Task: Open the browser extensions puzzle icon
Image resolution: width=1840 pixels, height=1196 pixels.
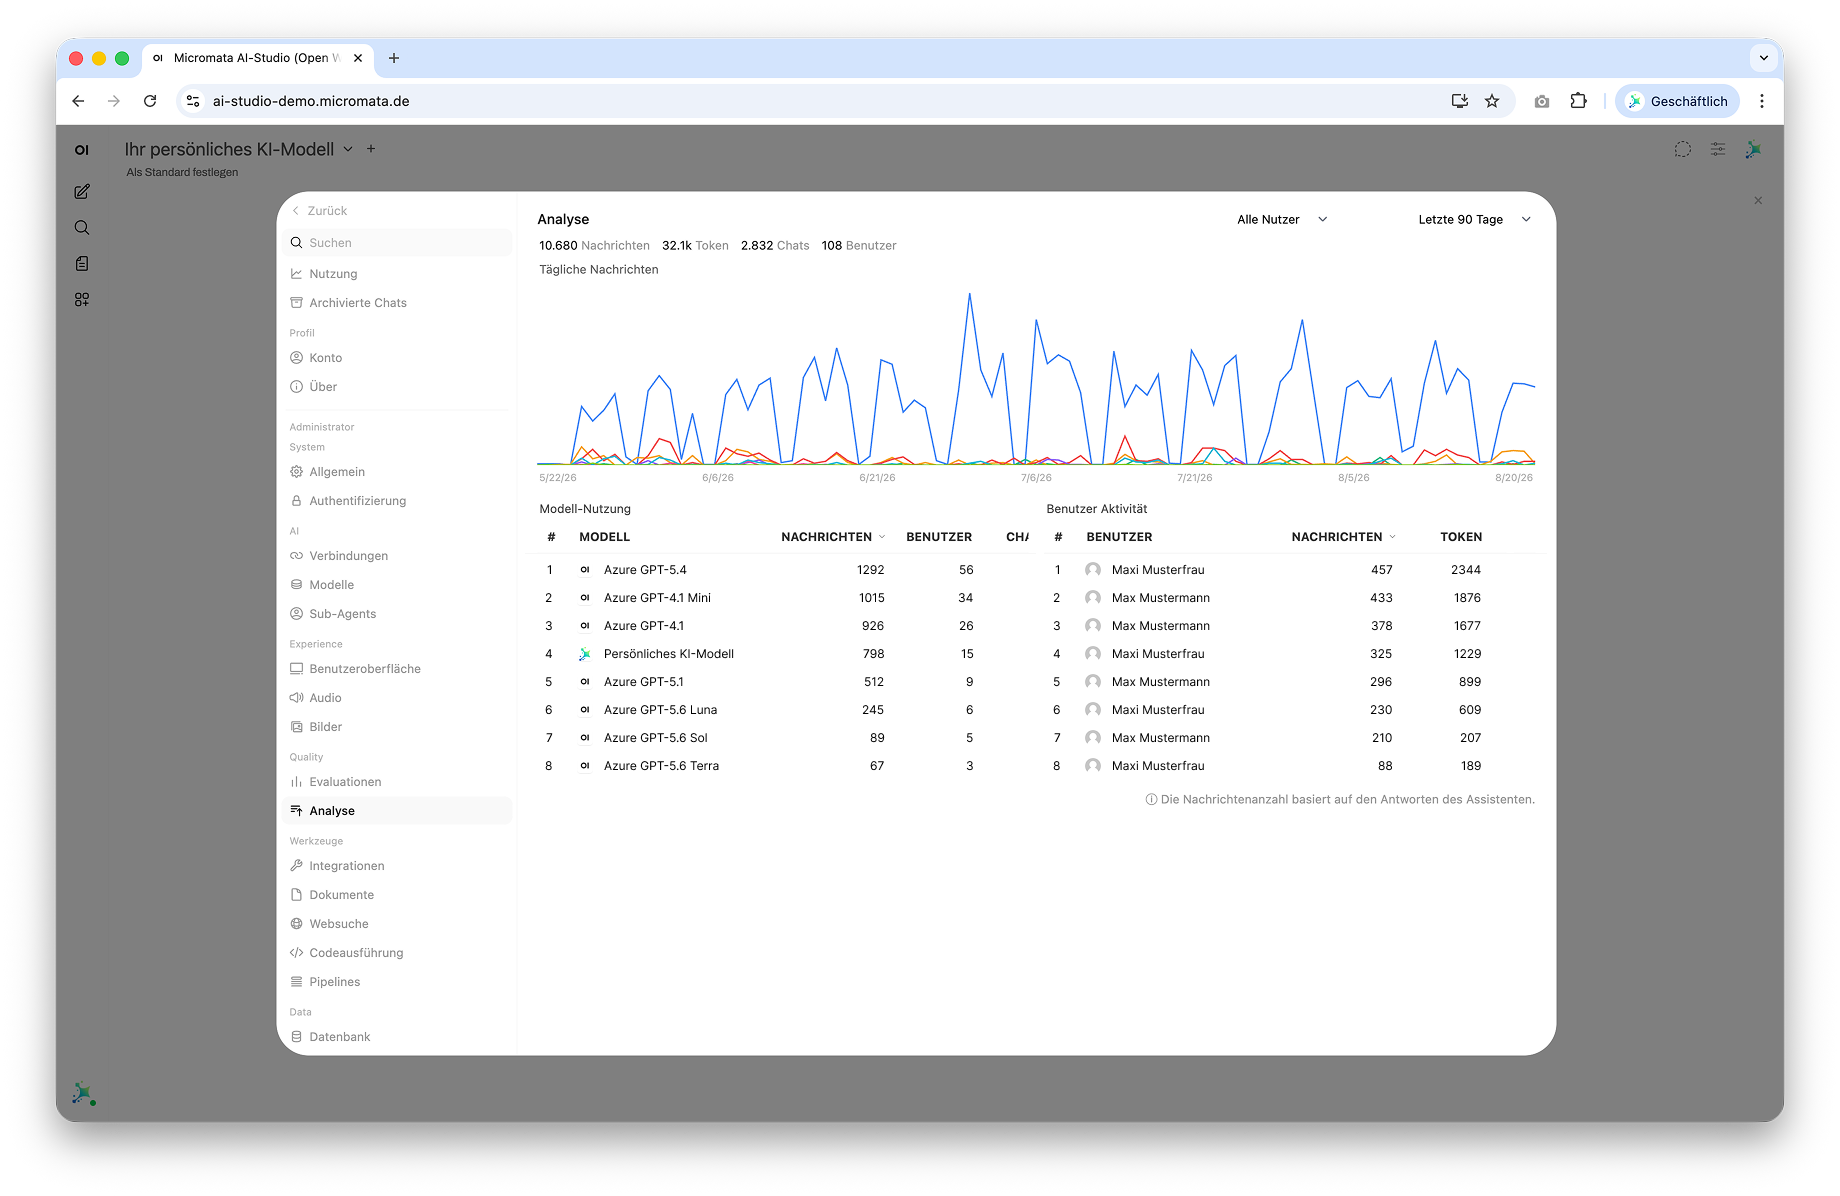Action: 1579,101
